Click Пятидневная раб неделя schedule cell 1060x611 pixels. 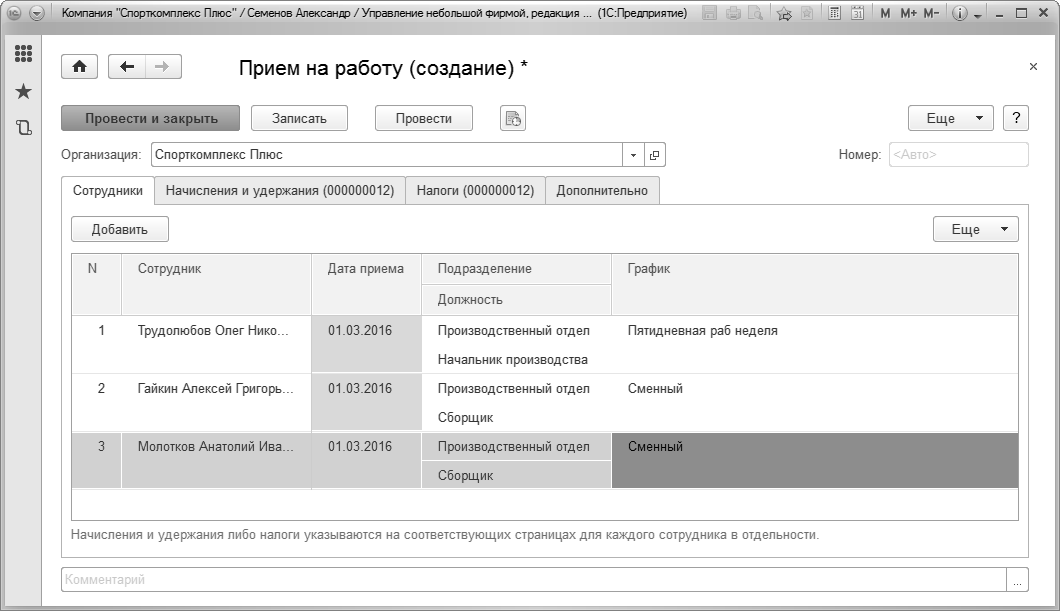[x=815, y=345]
